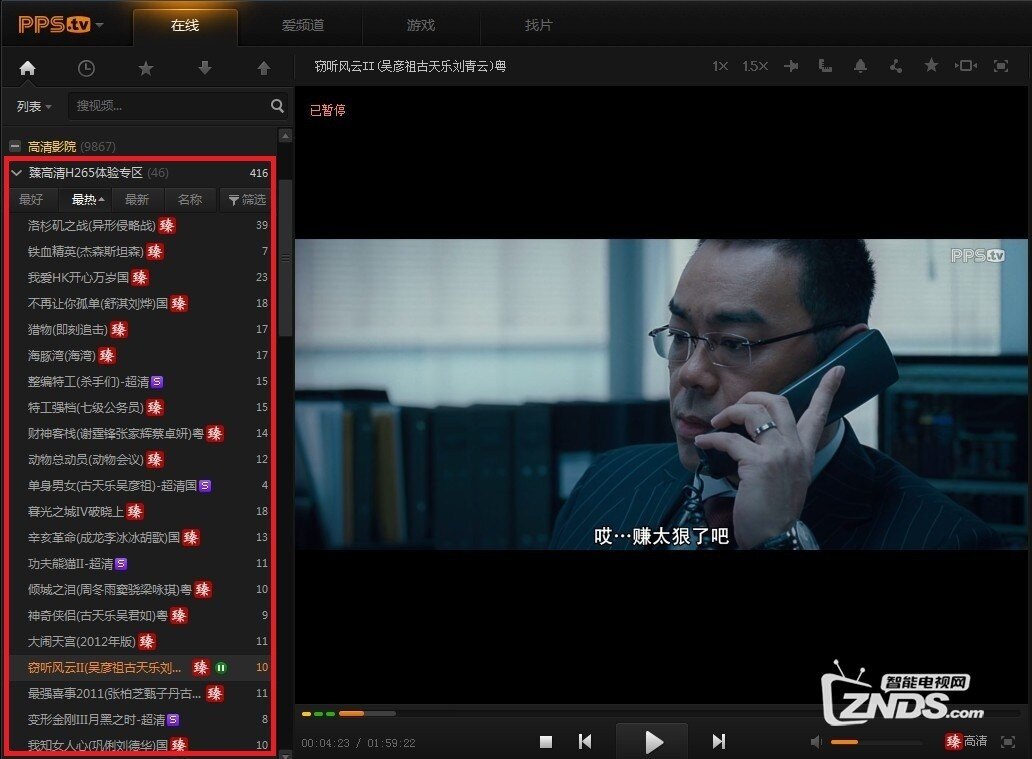Click the fullscreen icon in top toolbar
This screenshot has height=759, width=1032.
tap(1000, 66)
